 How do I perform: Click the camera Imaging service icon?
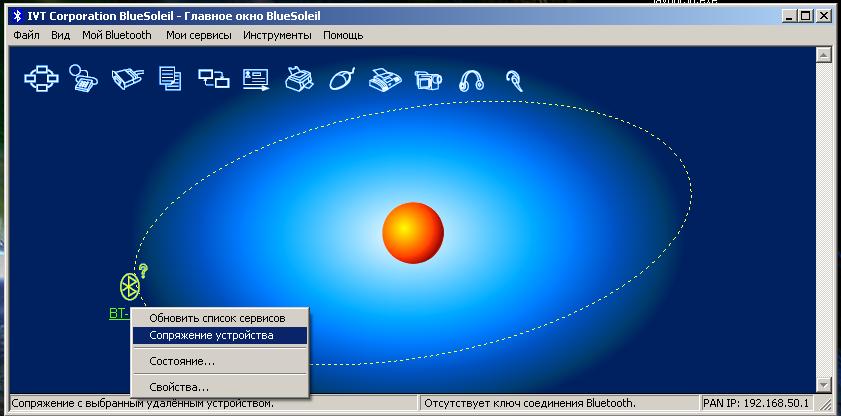428,78
